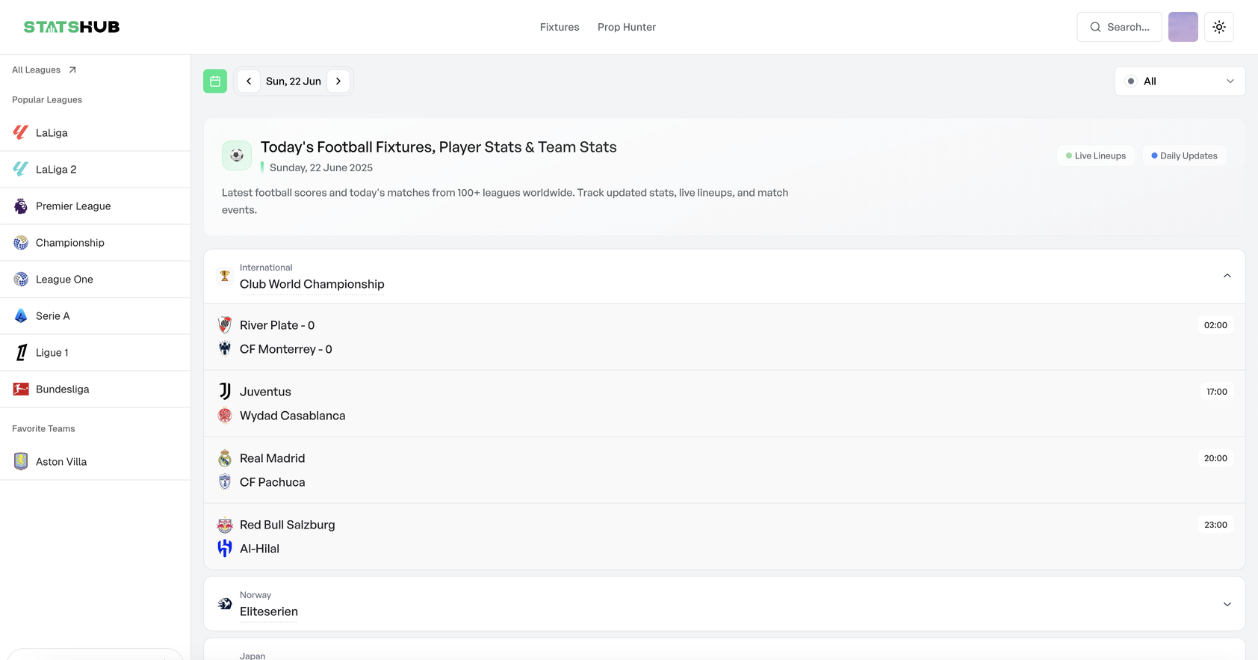
Task: Click the Serie A logo icon
Action: (x=21, y=316)
